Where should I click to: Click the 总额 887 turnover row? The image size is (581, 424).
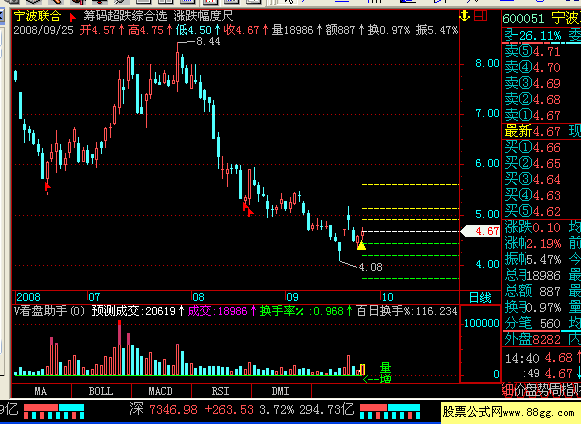click(532, 291)
